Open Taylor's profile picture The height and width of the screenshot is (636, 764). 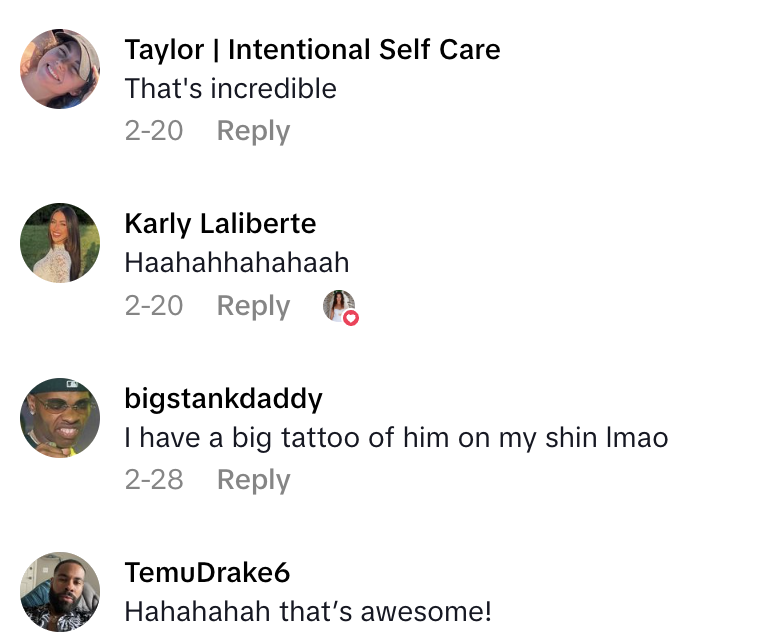click(60, 69)
